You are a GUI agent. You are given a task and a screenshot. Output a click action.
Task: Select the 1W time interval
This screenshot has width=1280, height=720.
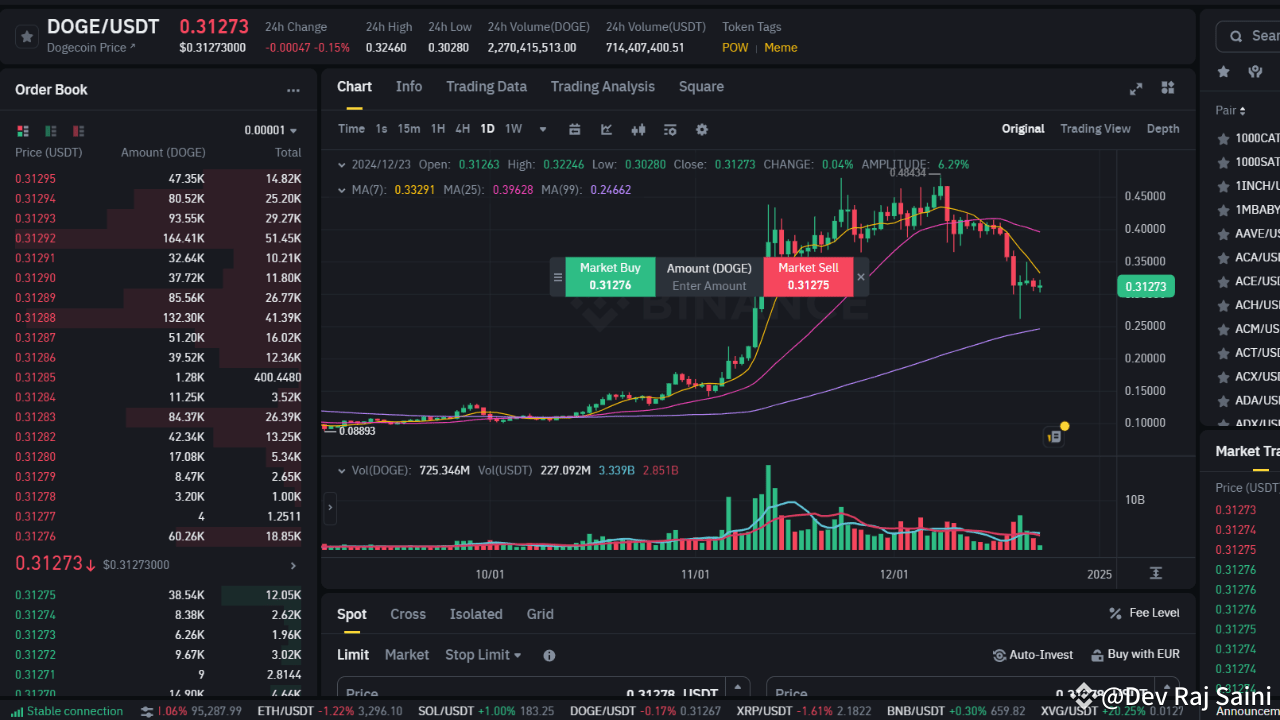(x=513, y=129)
